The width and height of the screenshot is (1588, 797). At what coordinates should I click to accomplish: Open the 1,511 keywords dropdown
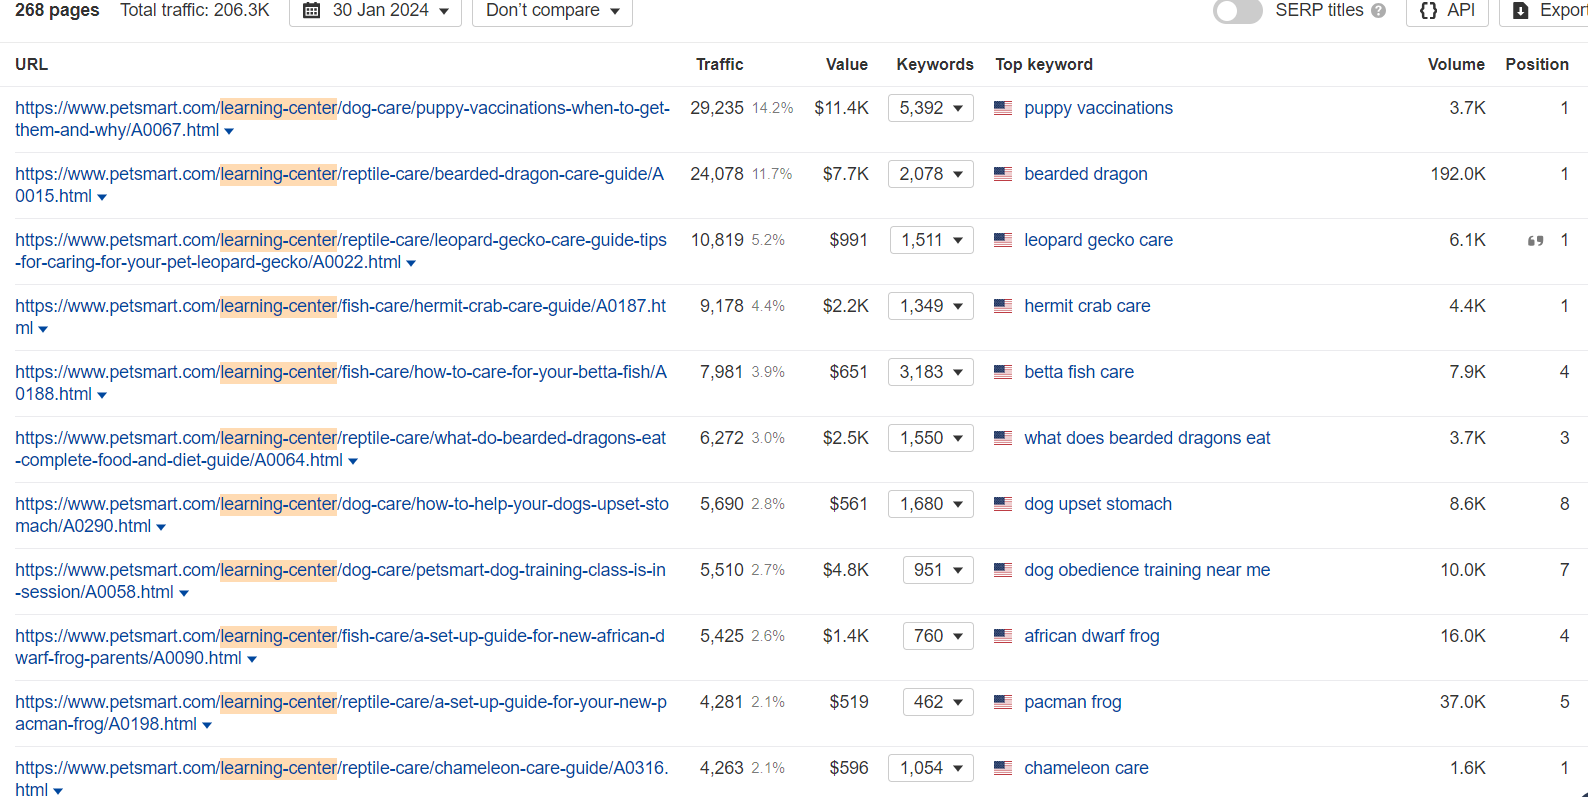[932, 240]
